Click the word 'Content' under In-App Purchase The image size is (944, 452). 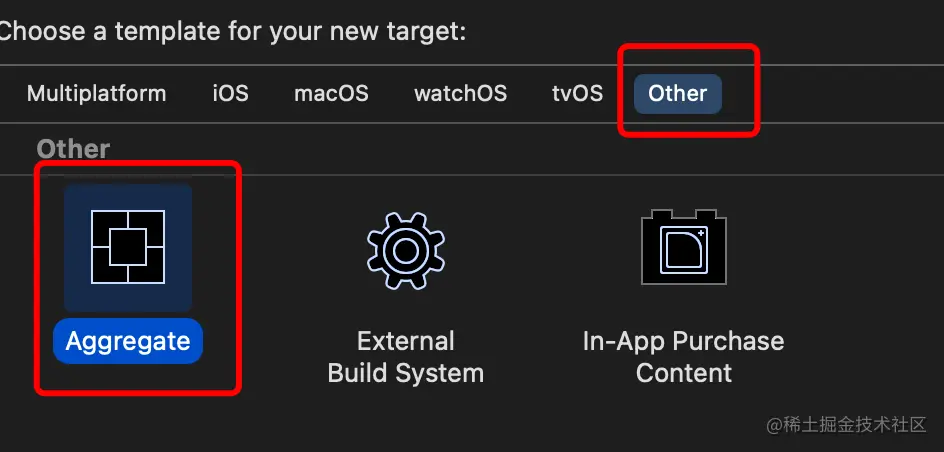(684, 373)
